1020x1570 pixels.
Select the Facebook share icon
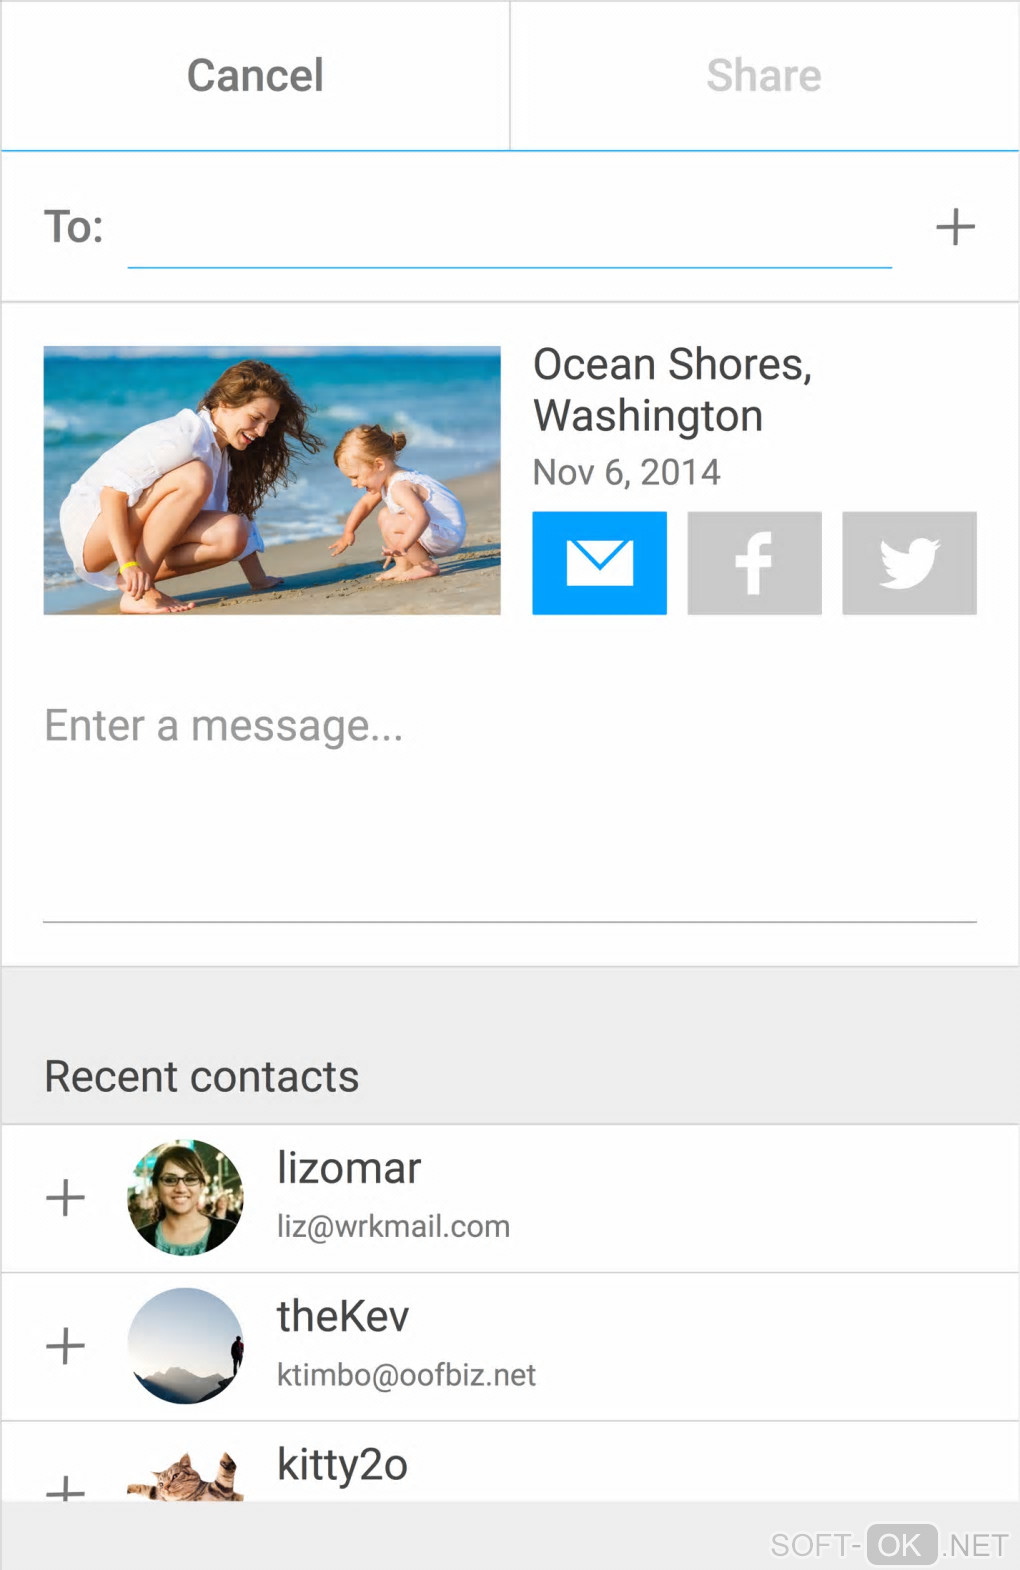[754, 563]
